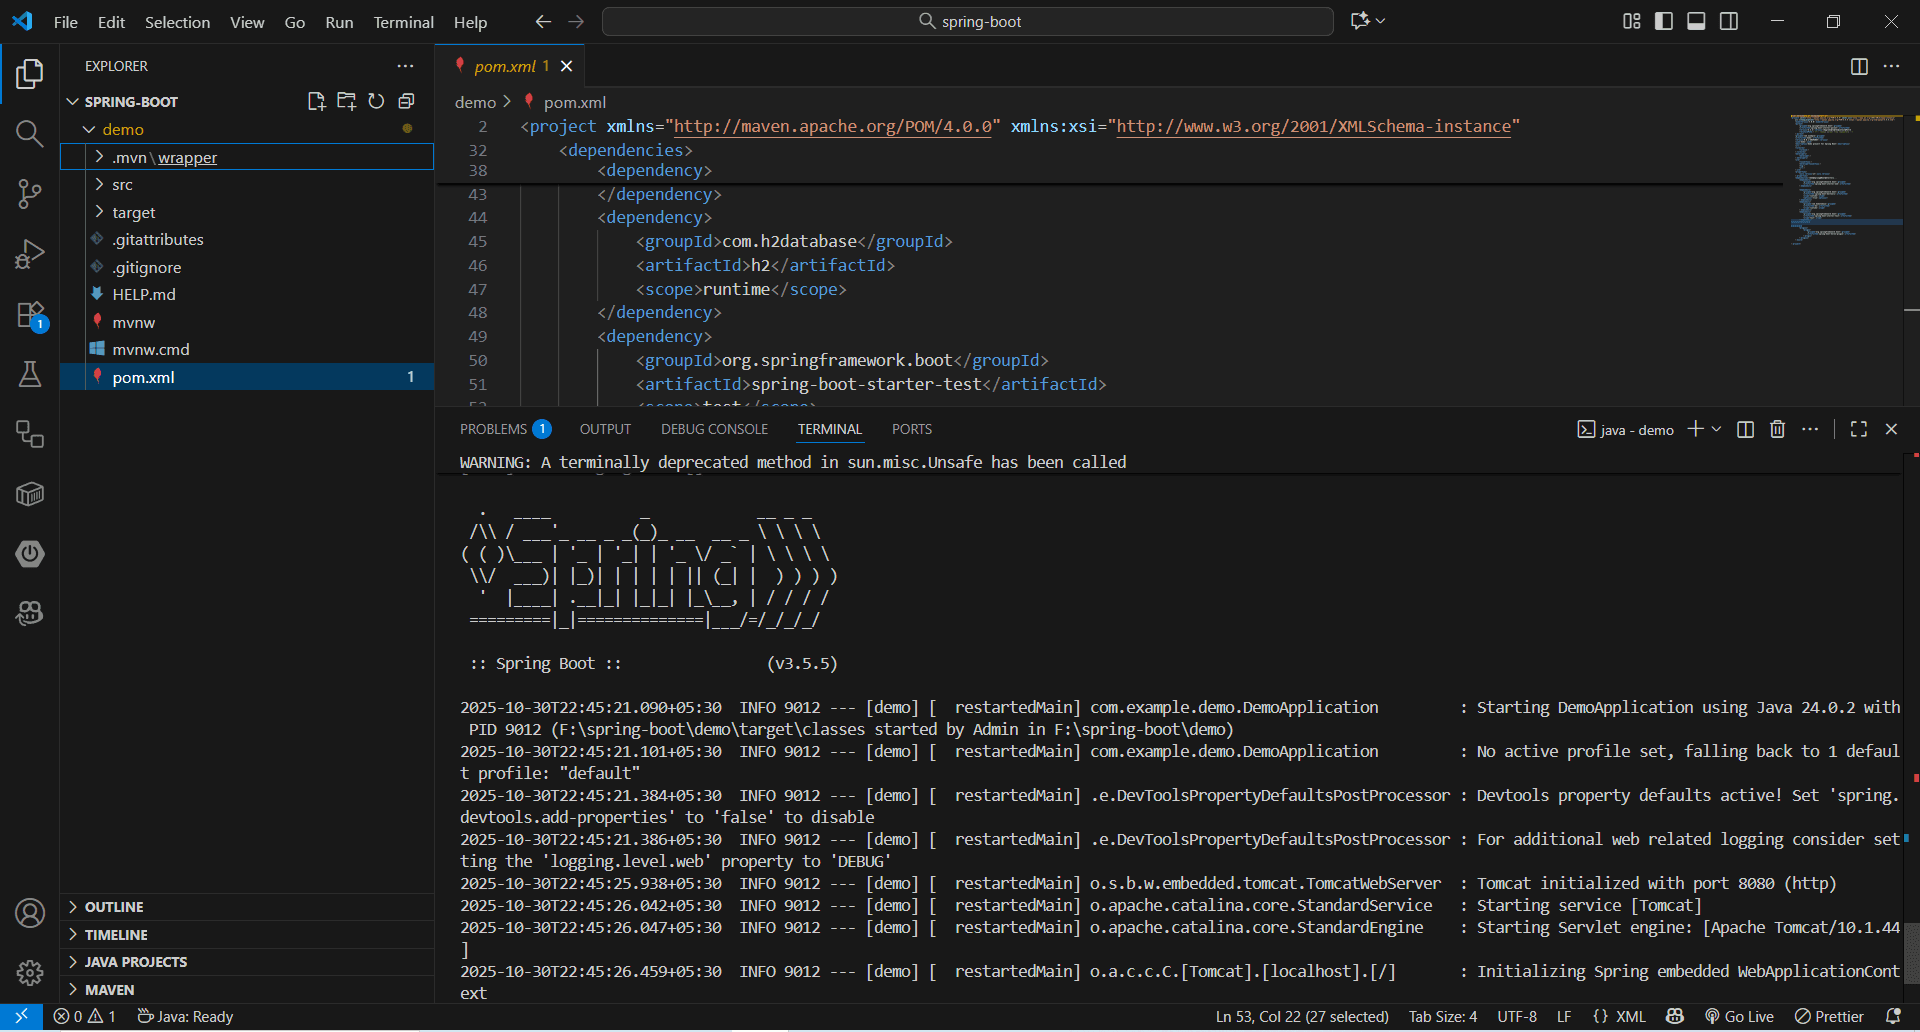Create a new folder in Explorer

[346, 101]
